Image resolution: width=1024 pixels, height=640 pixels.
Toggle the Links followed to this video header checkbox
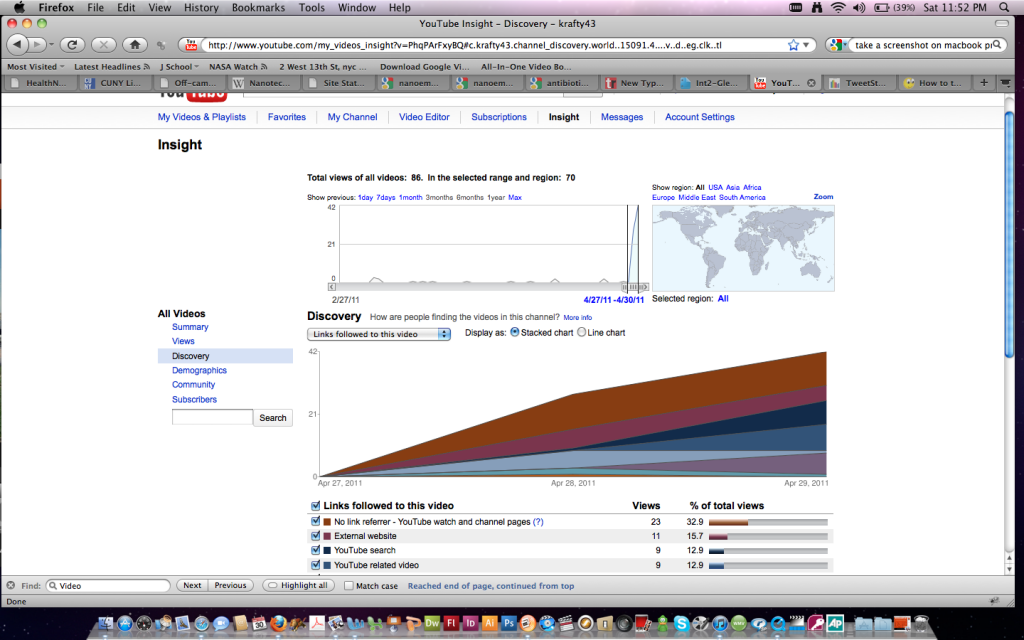315,505
